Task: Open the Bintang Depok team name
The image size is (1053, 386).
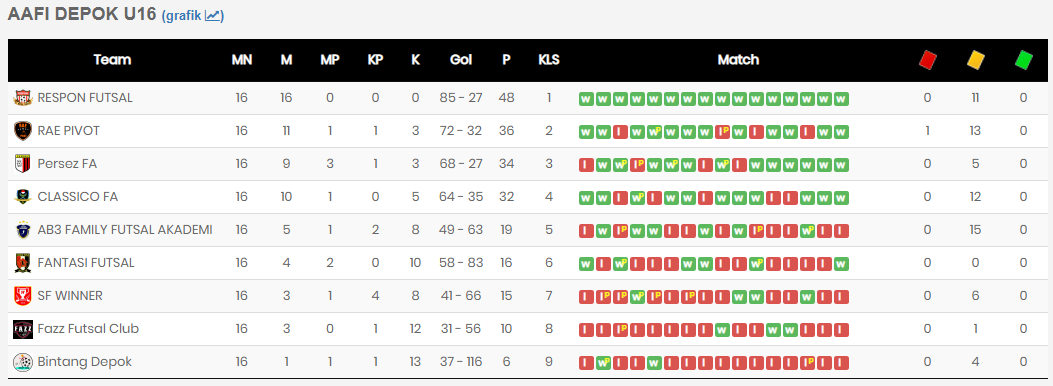Action: [x=85, y=362]
